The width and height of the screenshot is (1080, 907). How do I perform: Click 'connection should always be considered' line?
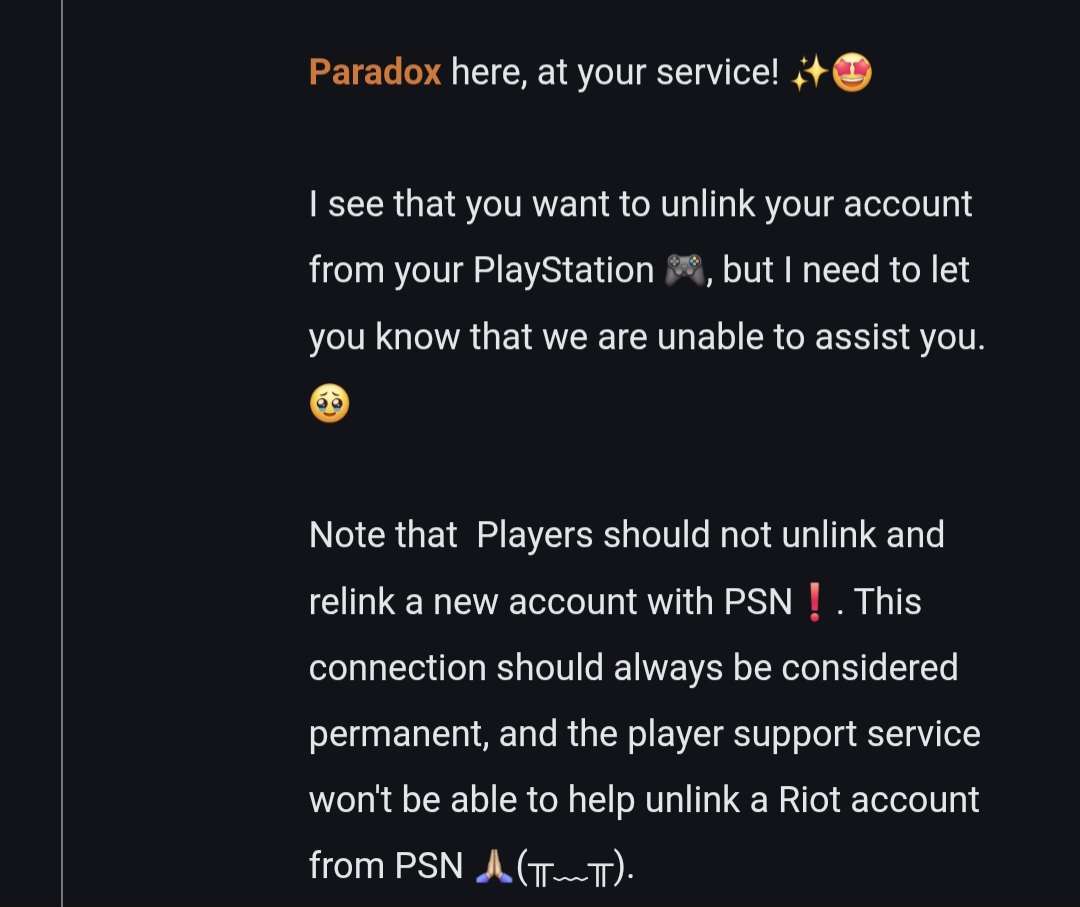(x=634, y=668)
